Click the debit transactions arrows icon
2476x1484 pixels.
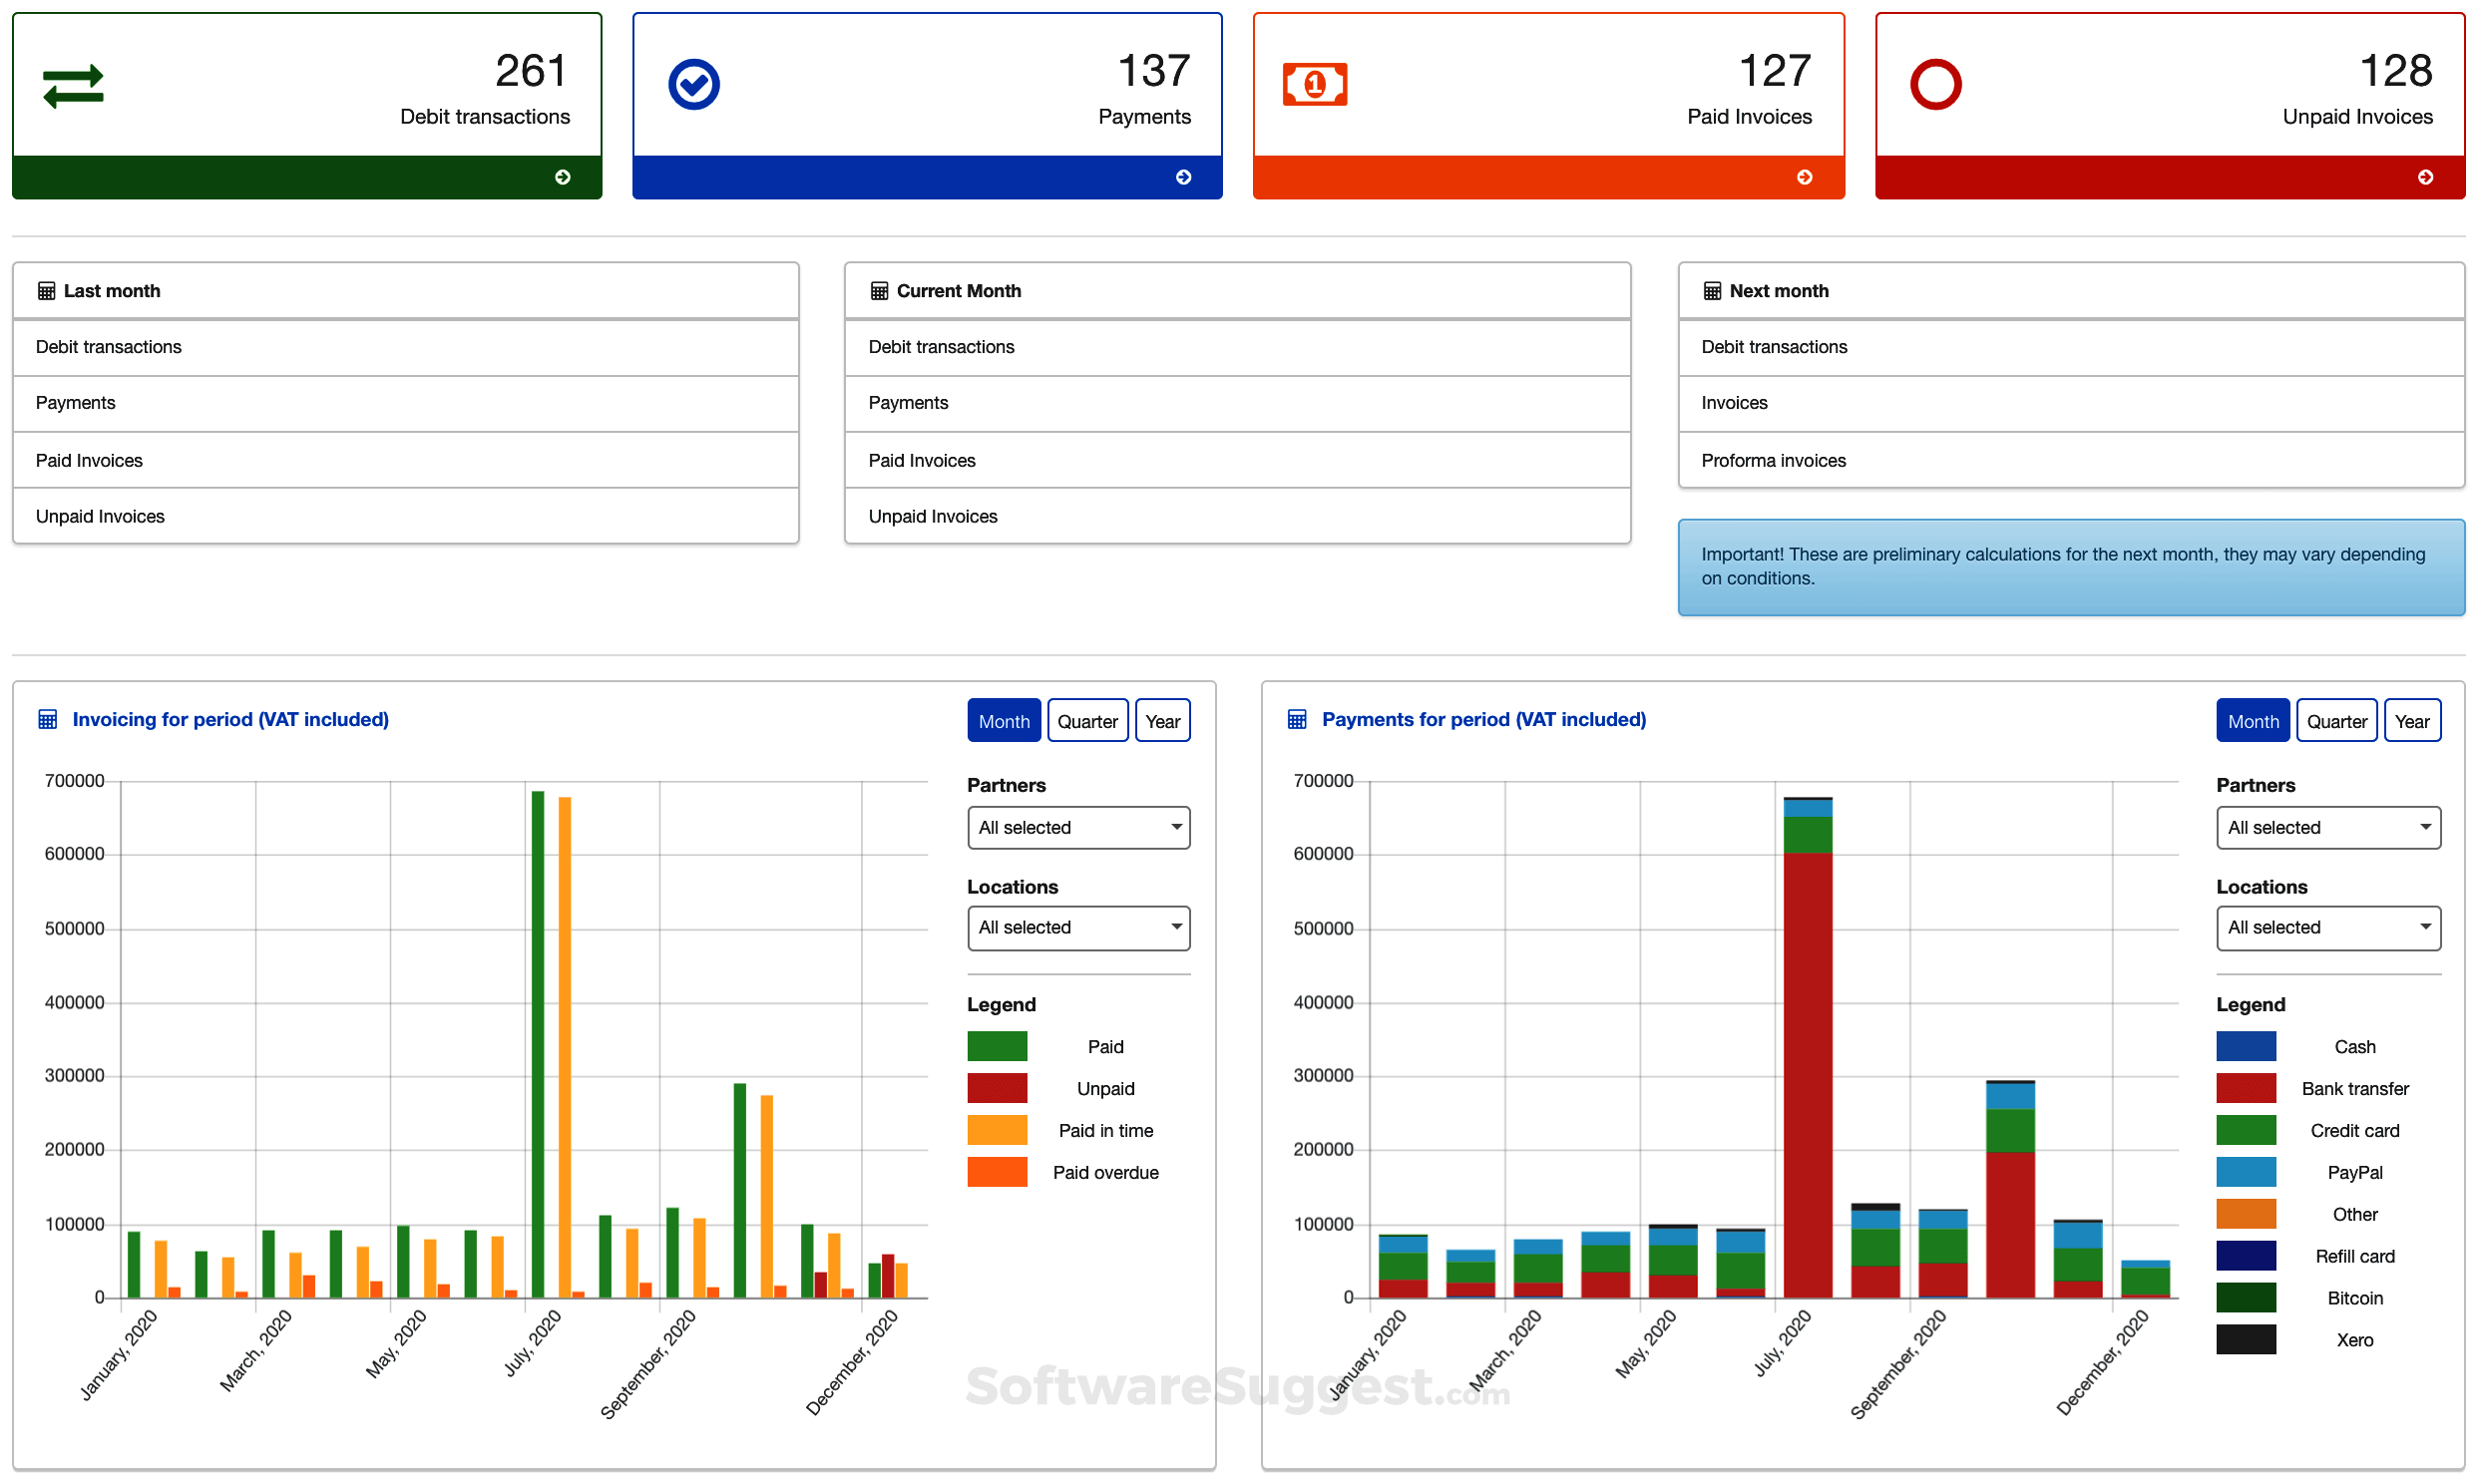pos(72,84)
